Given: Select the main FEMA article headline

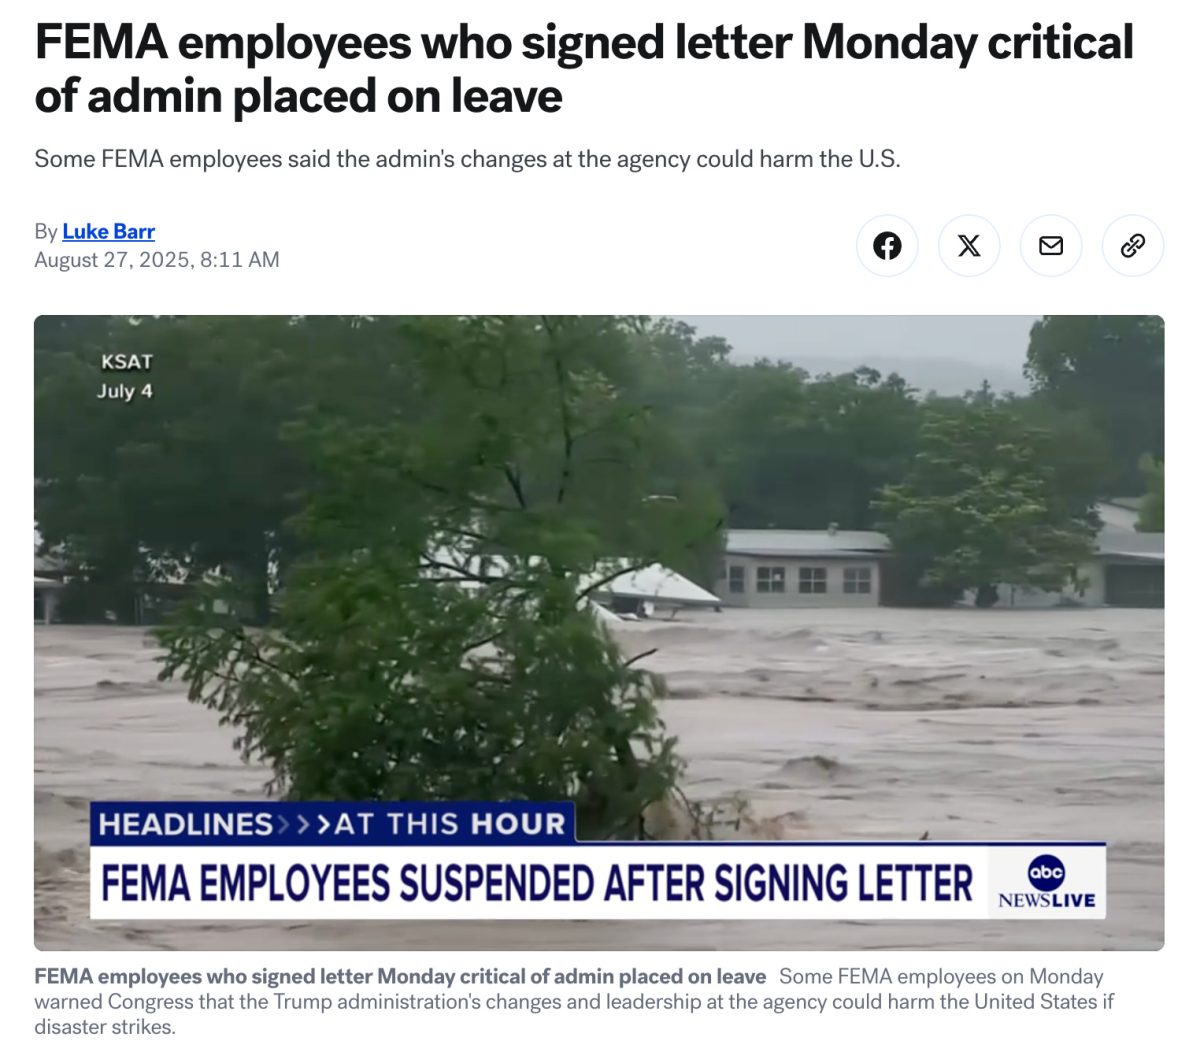Looking at the screenshot, I should [x=584, y=69].
